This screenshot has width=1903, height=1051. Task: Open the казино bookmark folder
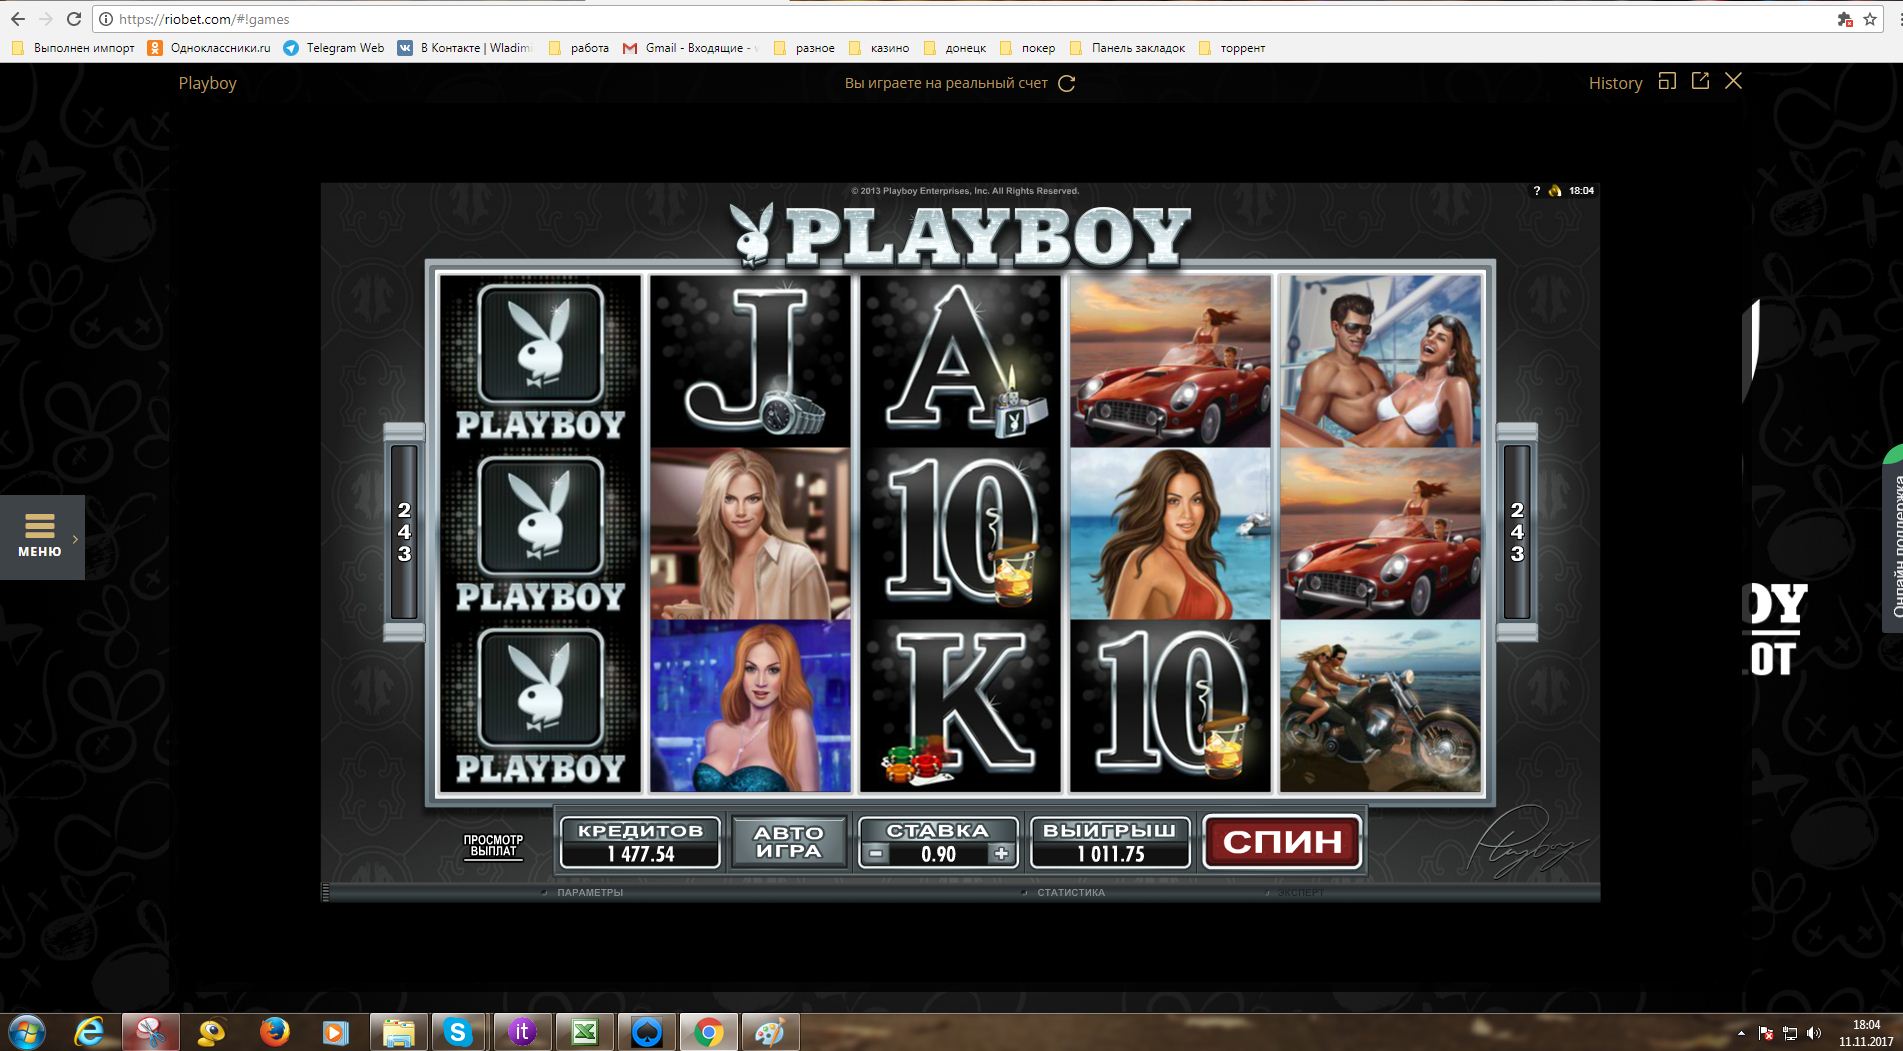879,48
